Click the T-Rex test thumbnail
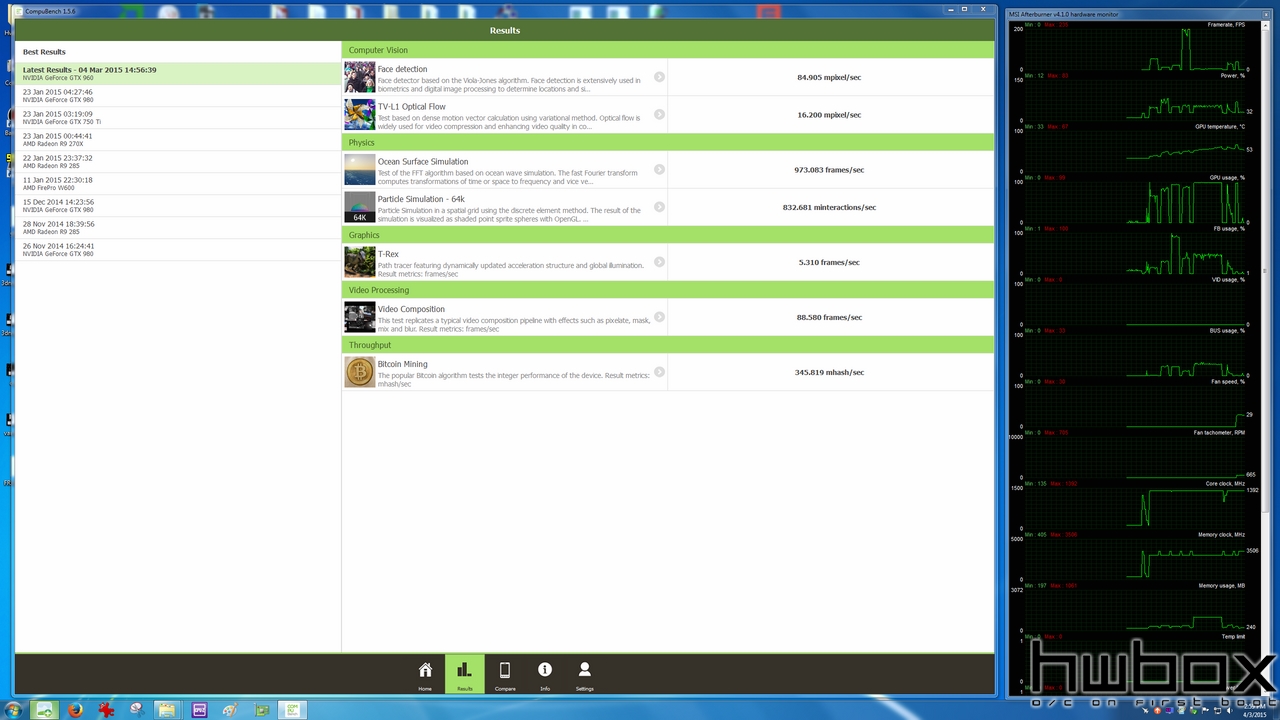This screenshot has height=720, width=1280. click(x=360, y=262)
